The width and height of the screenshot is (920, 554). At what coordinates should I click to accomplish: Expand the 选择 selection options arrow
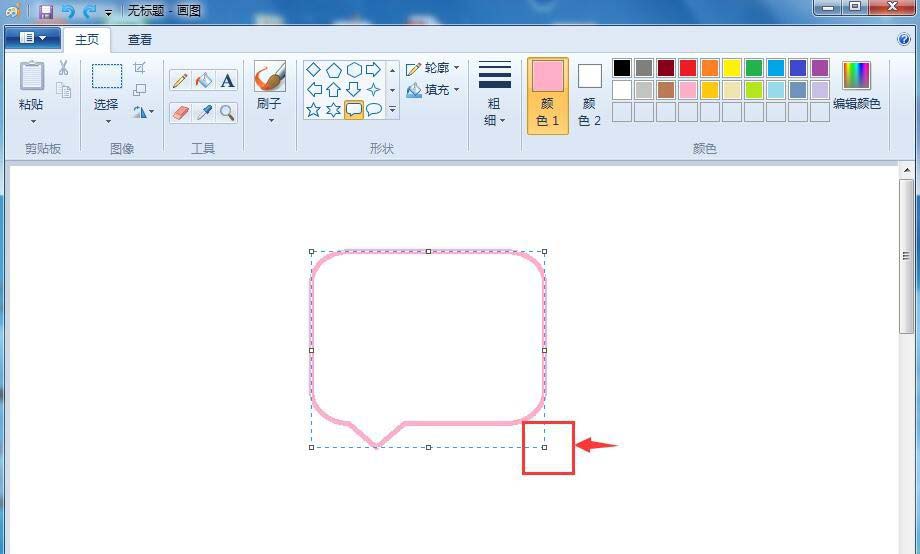(x=109, y=121)
